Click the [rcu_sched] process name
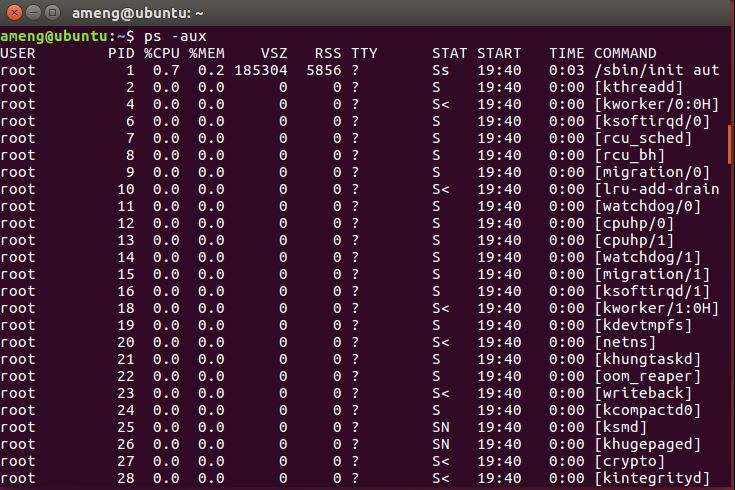Image resolution: width=735 pixels, height=490 pixels. coord(643,138)
